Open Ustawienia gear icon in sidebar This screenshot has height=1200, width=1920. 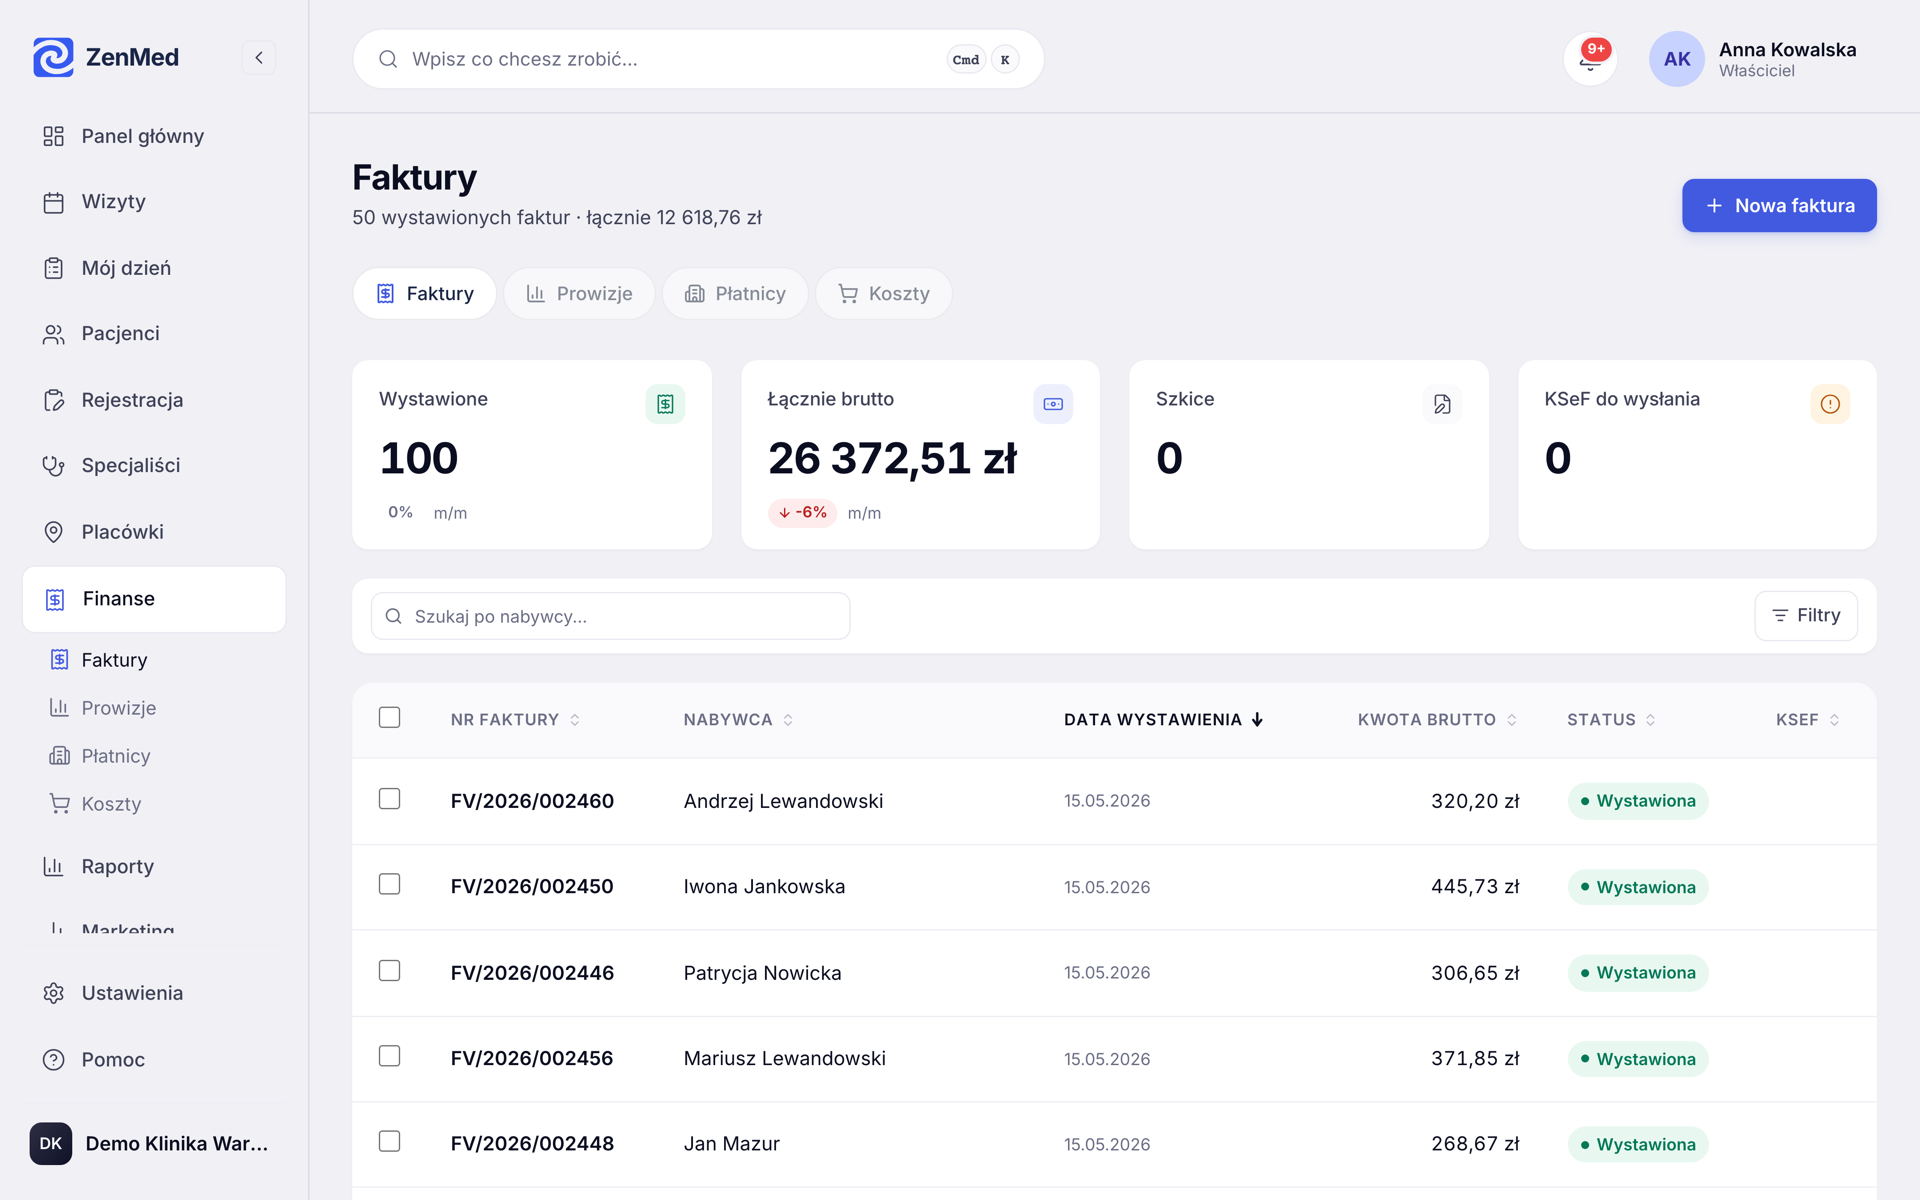point(54,993)
